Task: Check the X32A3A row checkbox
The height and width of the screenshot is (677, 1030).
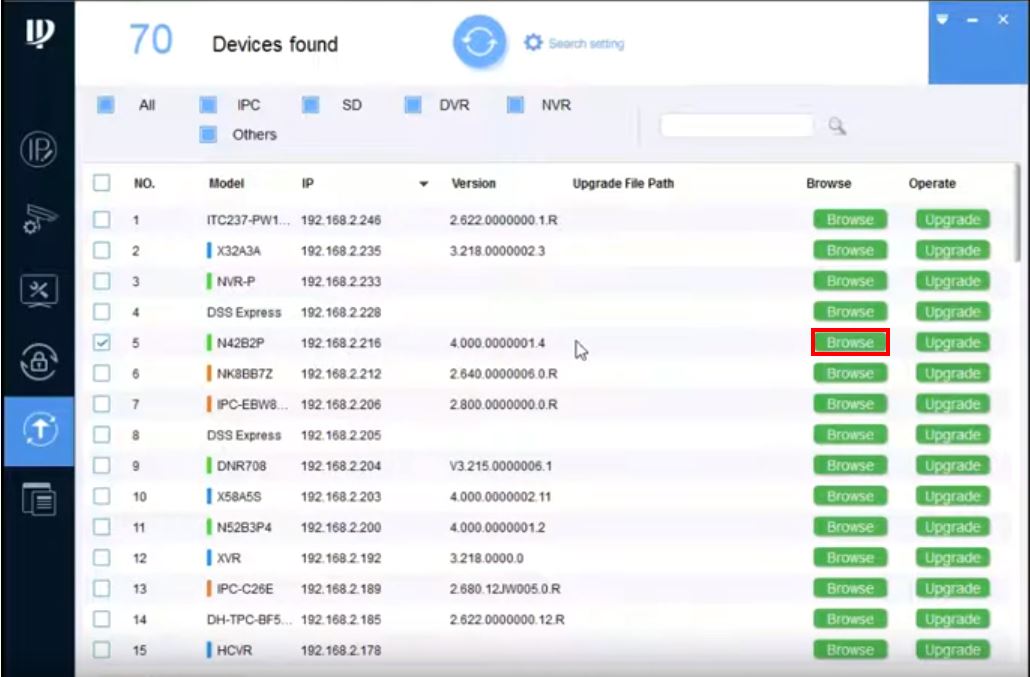Action: [102, 250]
